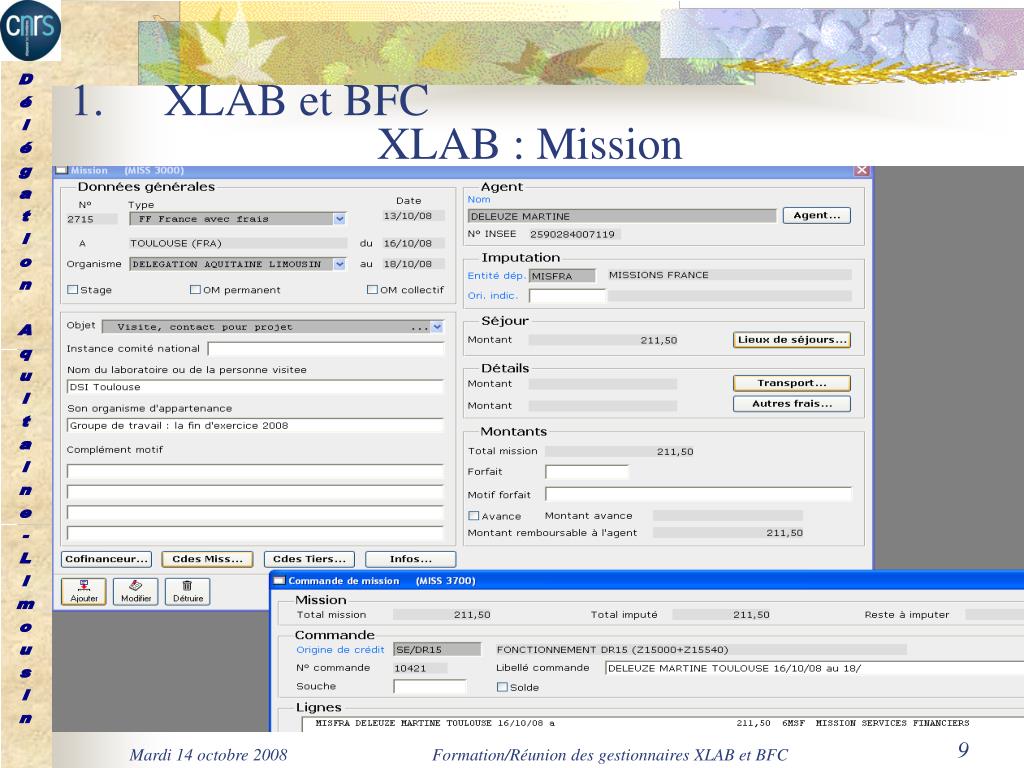The width and height of the screenshot is (1024, 768).
Task: Click the Autres frais... button
Action: [x=792, y=404]
